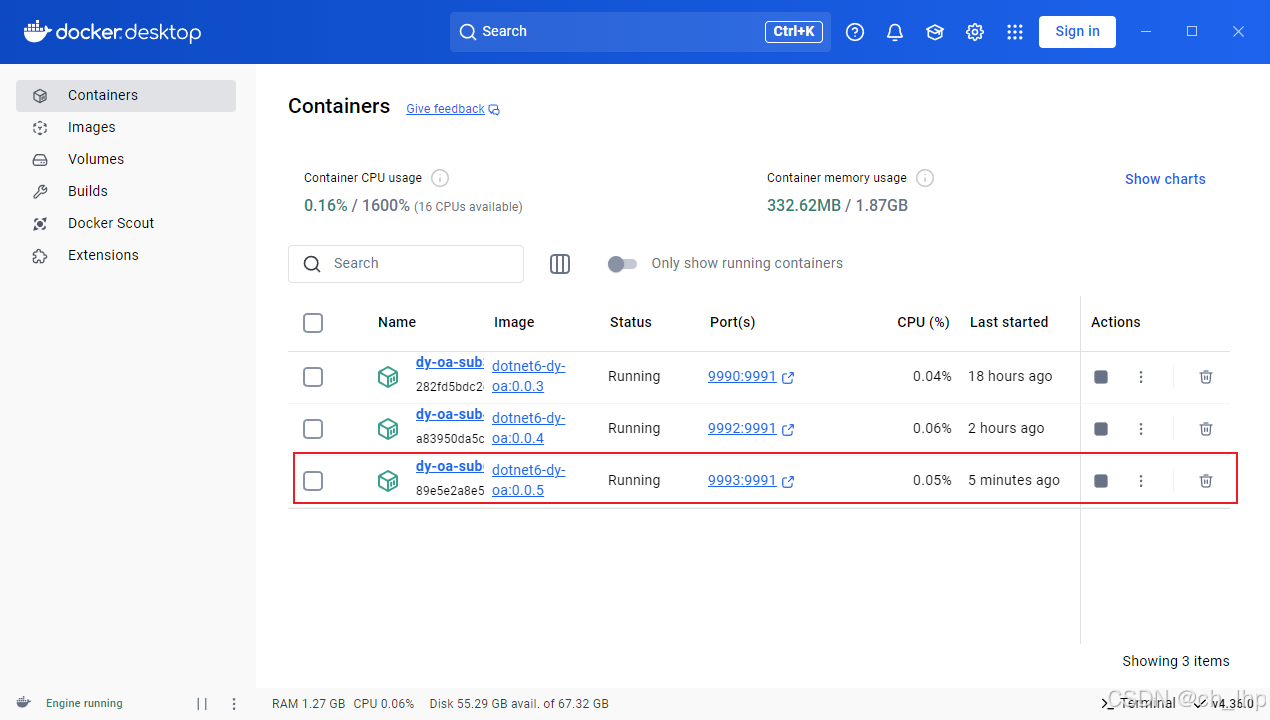
Task: Open the help question mark icon
Action: 855,32
